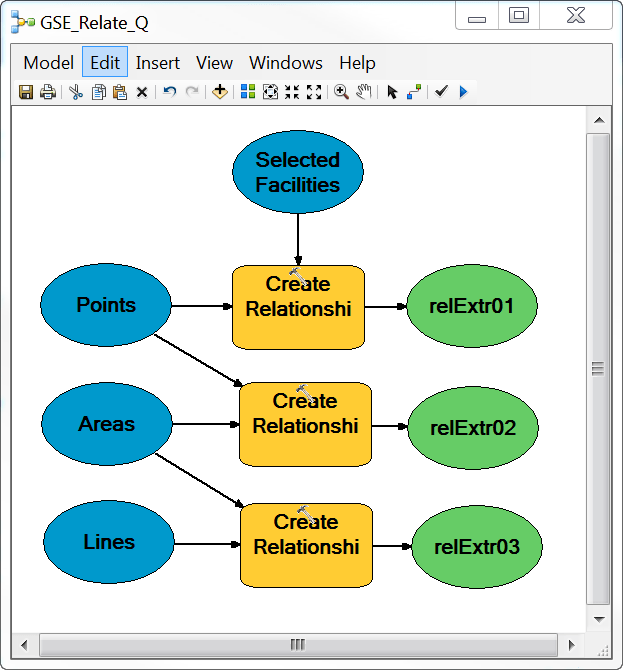Undo the last action
Screen dimensions: 623x670
(170, 91)
